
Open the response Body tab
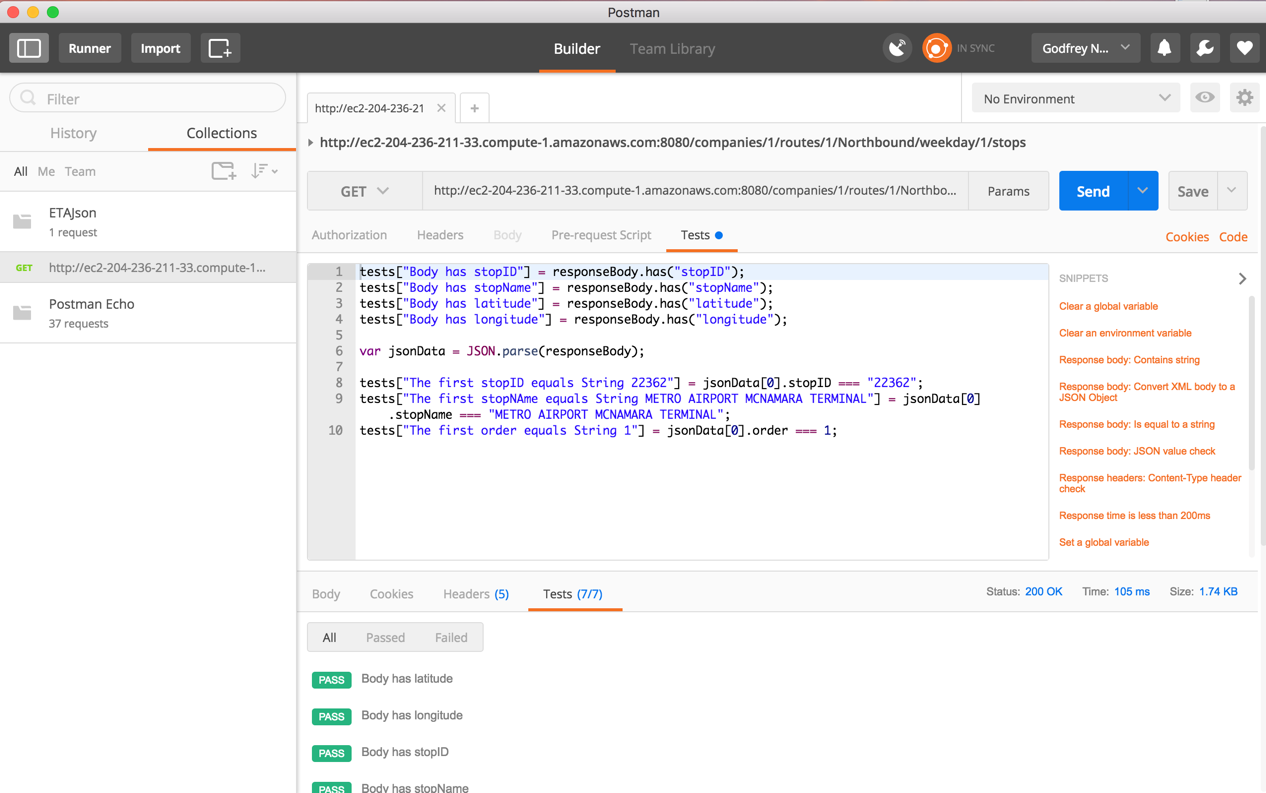326,594
